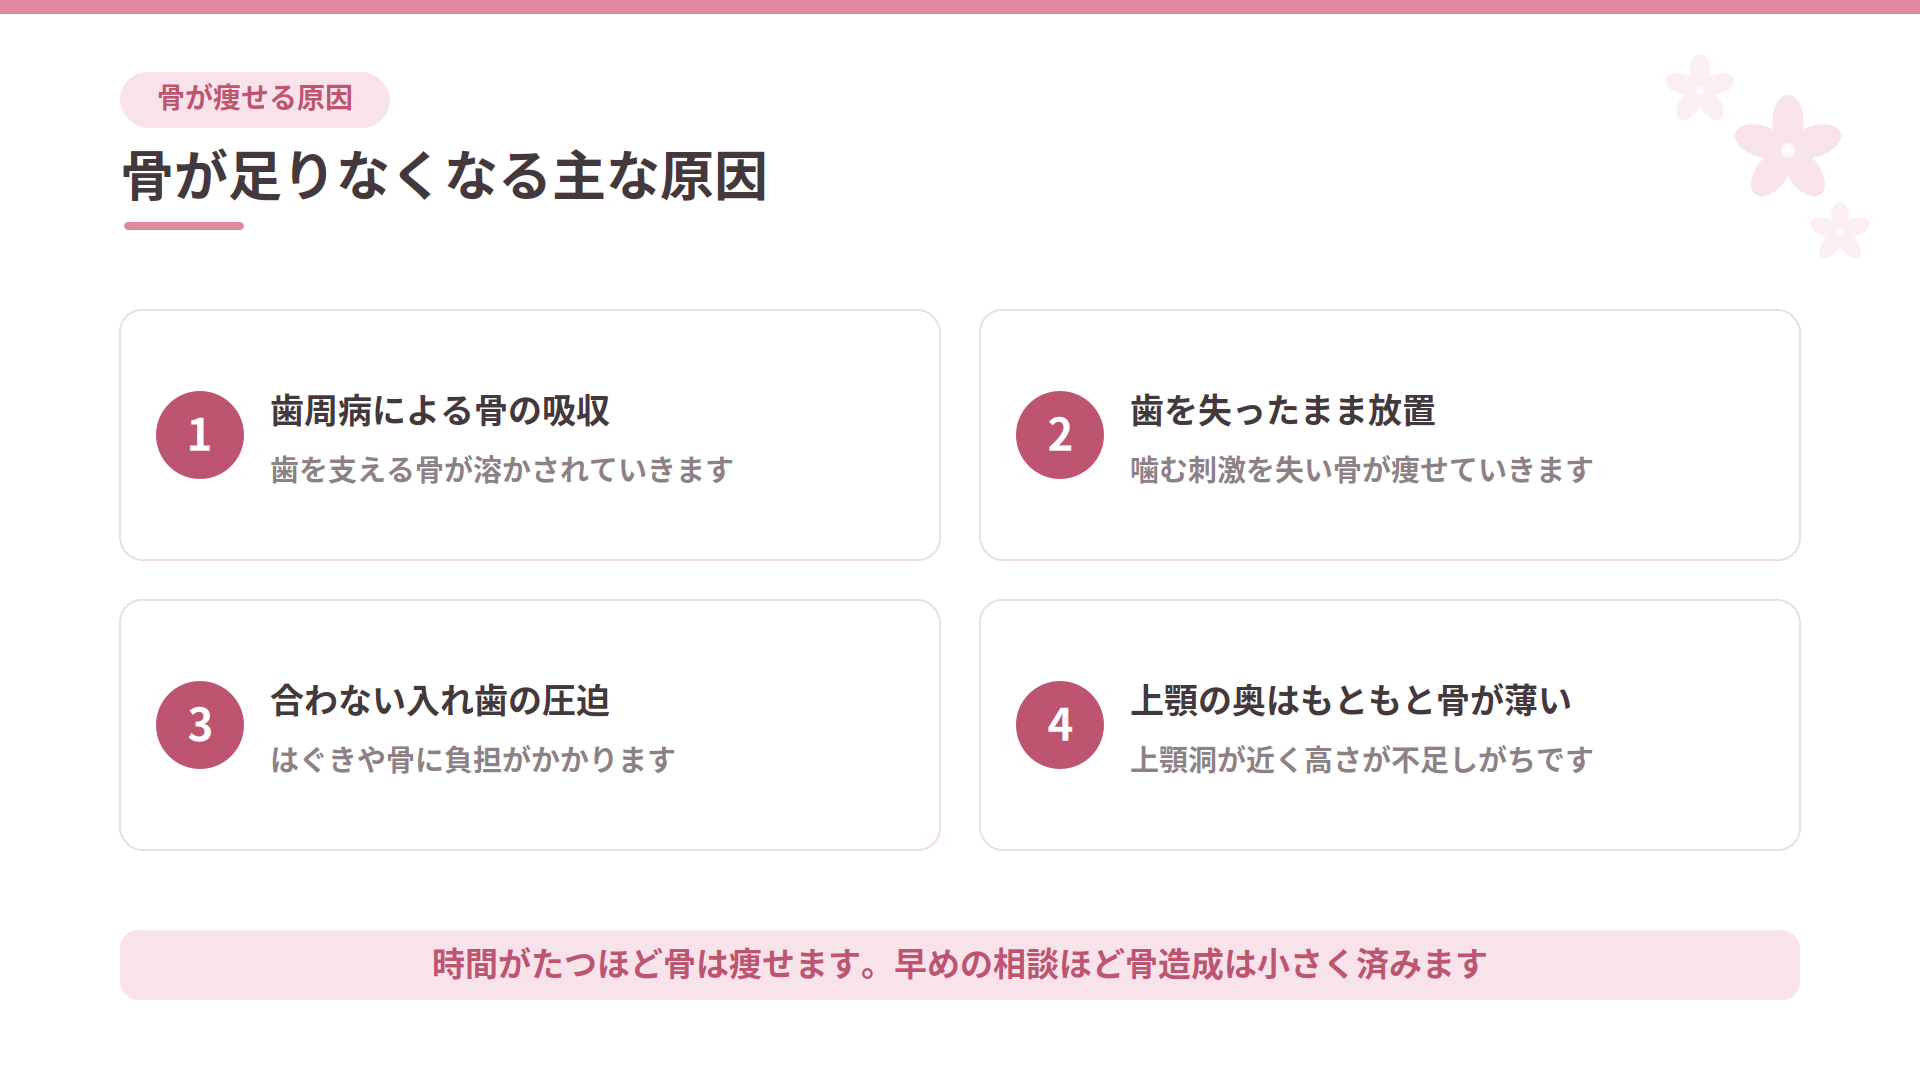
Task: Click the pink underline below the heading
Action: (x=184, y=226)
